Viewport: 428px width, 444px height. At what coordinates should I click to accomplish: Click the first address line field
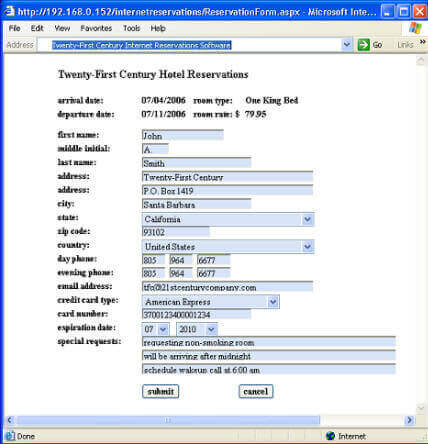pos(227,176)
